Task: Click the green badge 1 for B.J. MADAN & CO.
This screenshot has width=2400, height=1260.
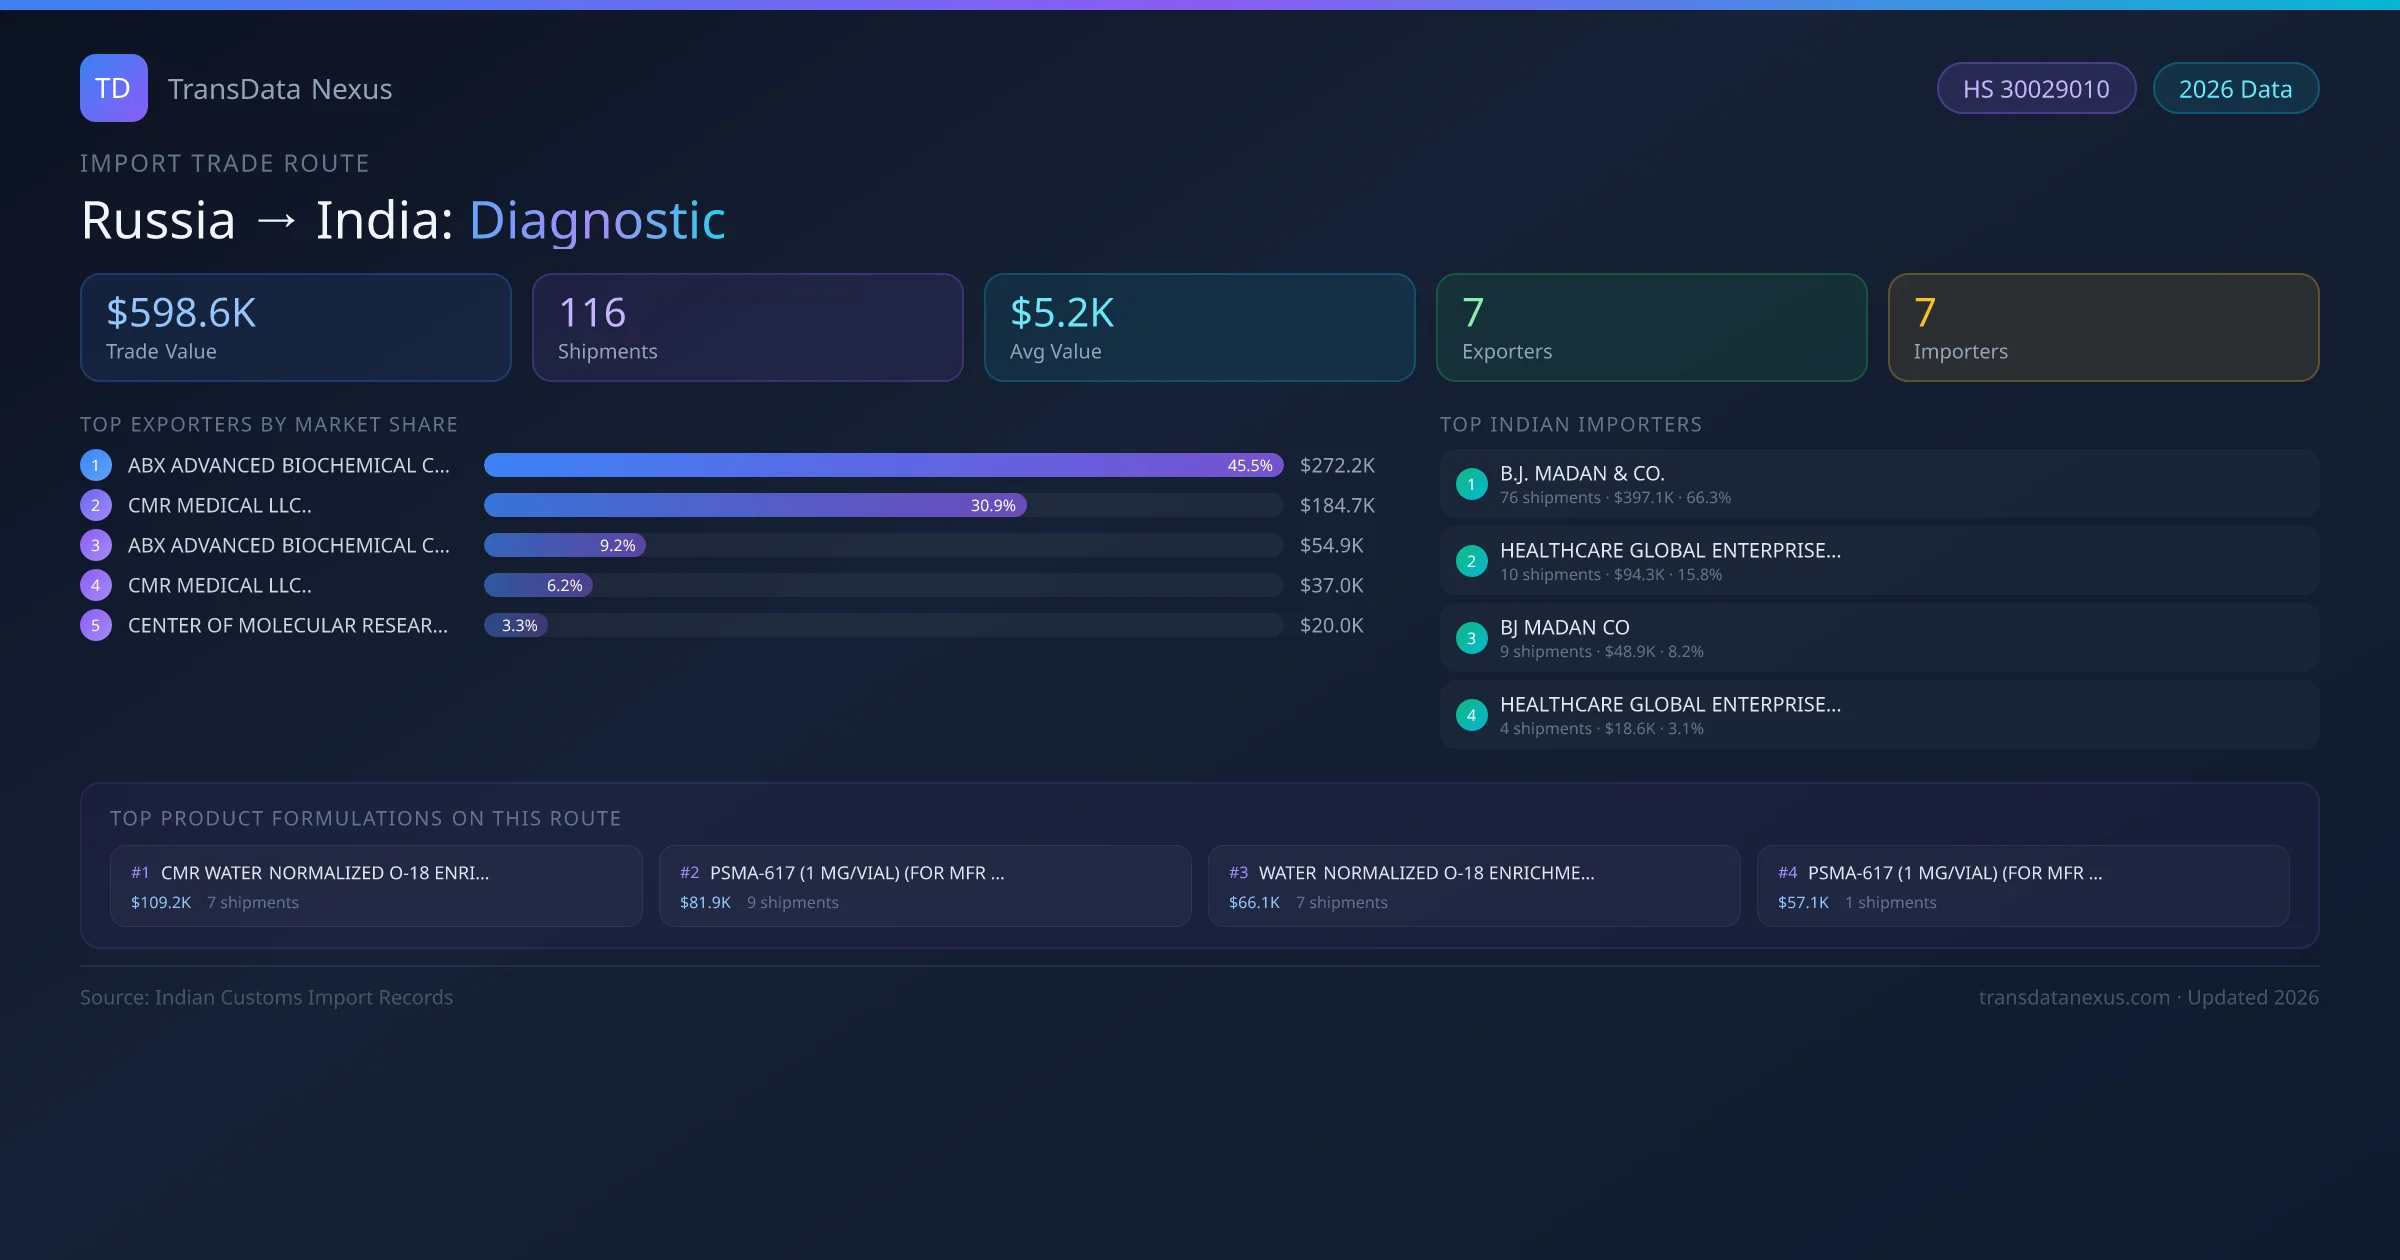Action: click(x=1471, y=484)
